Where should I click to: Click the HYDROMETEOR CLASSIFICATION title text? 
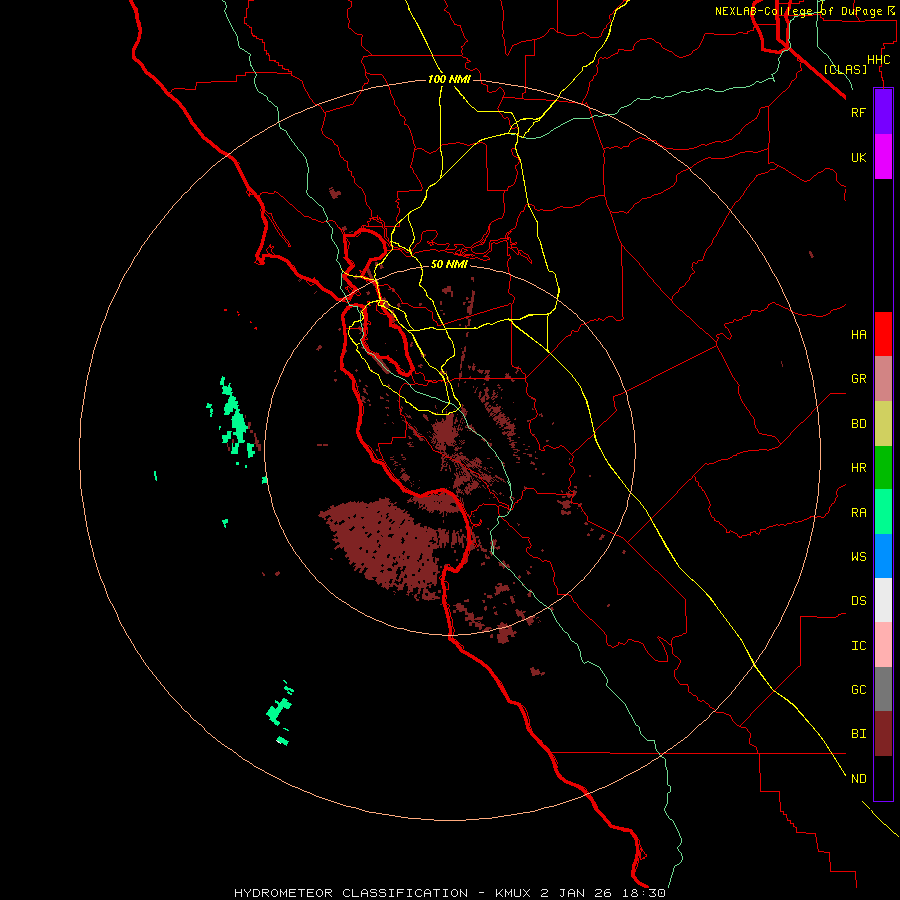351,893
